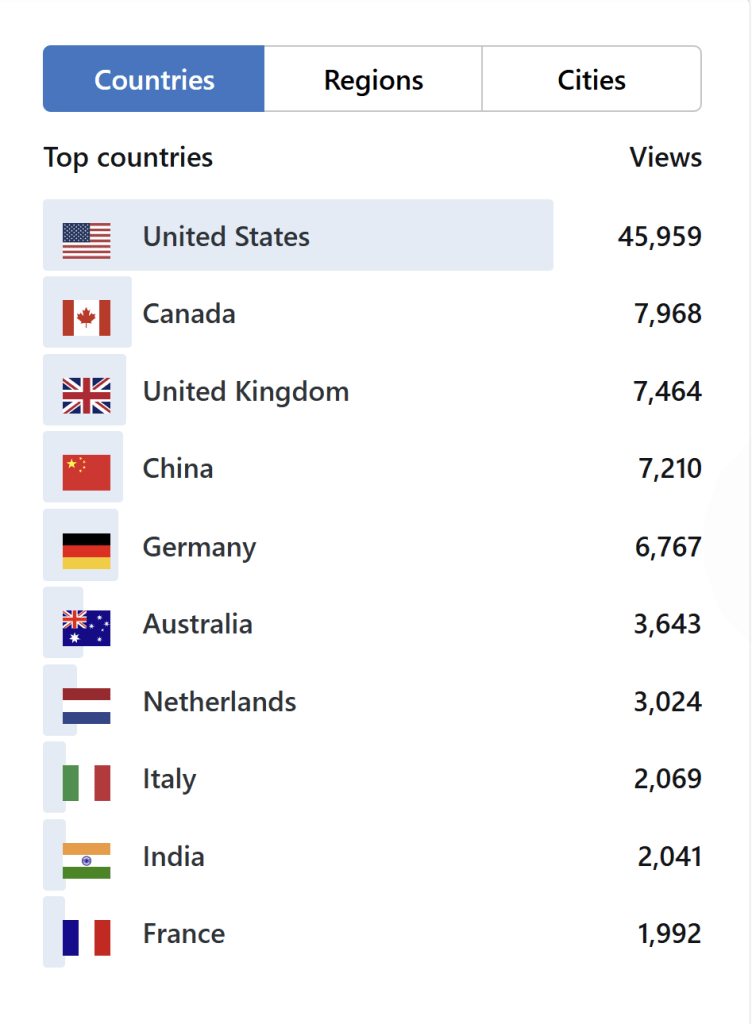This screenshot has width=752, height=1024.
Task: Click the Germany views count 6,767
Action: coord(667,547)
